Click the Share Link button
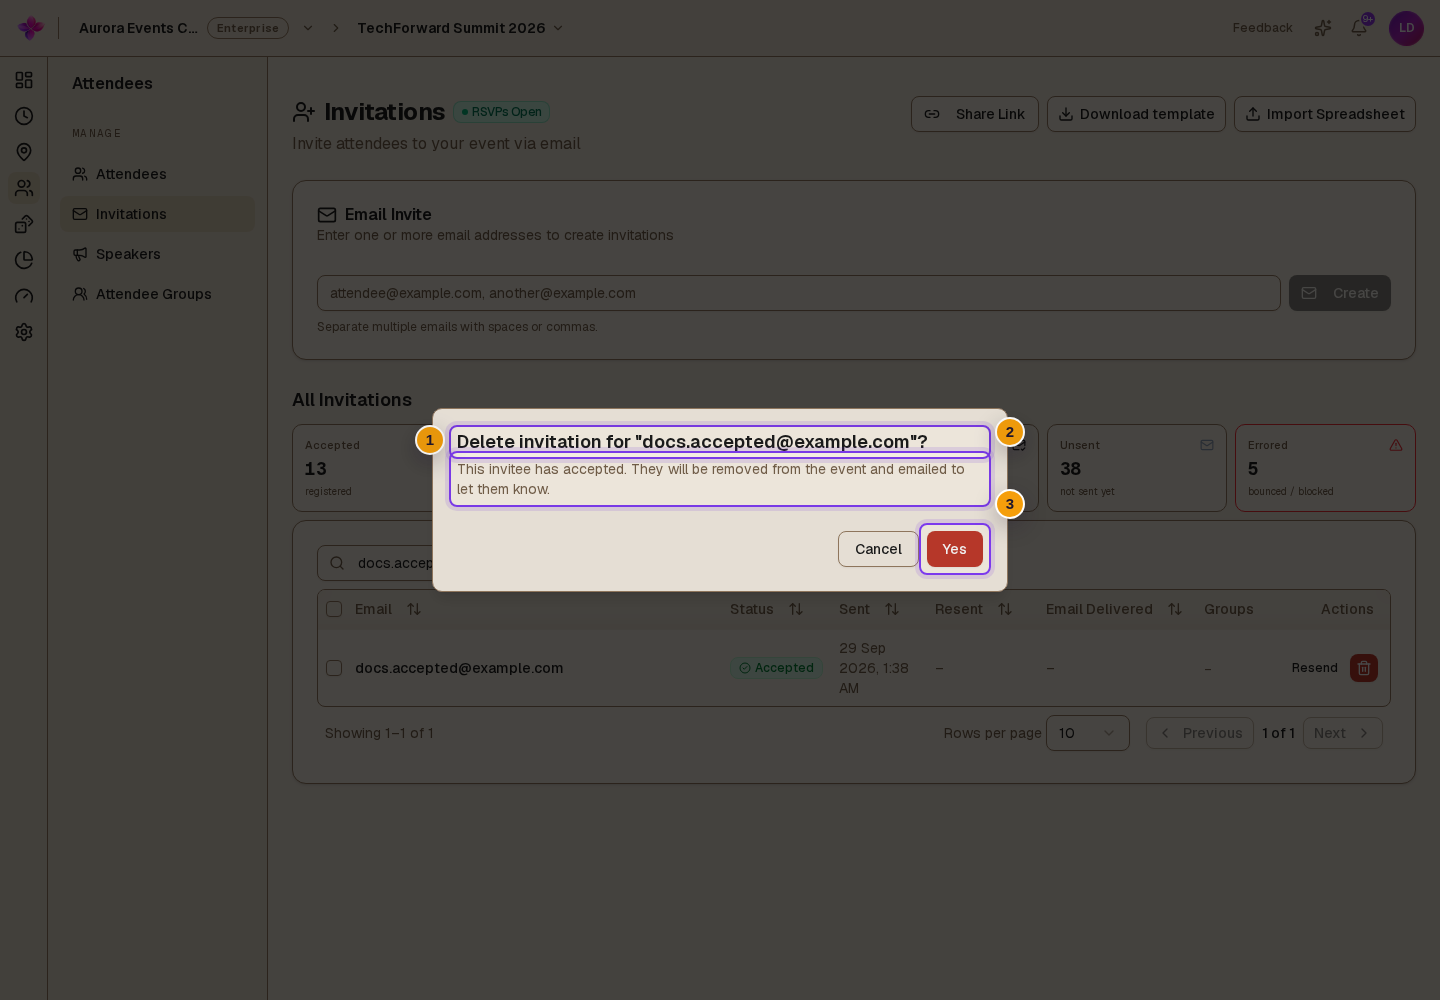This screenshot has height=1000, width=1440. tap(975, 114)
